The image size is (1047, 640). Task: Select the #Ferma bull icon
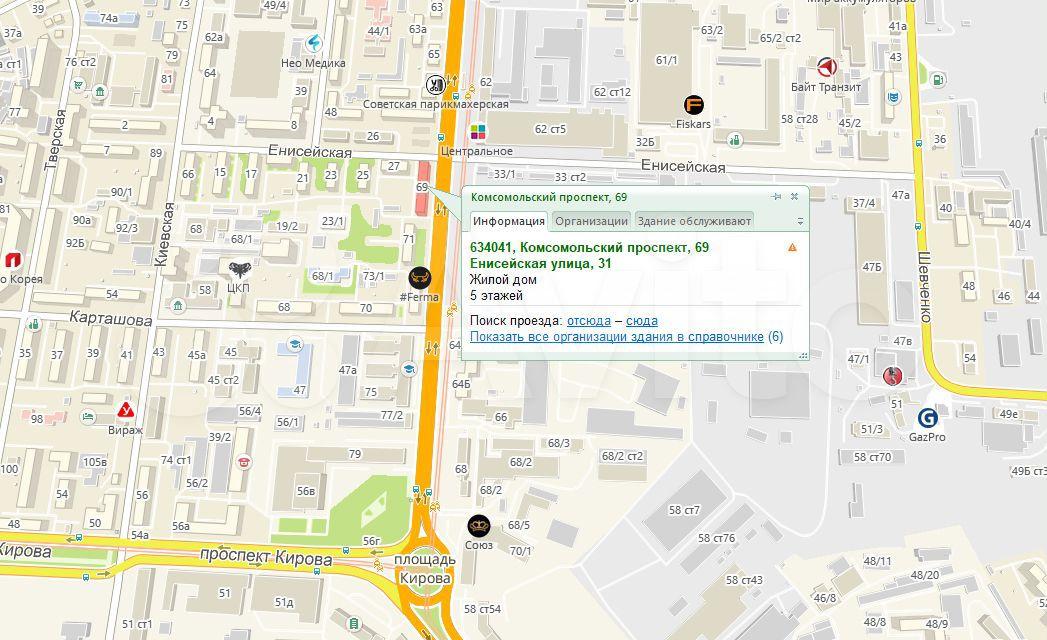(x=419, y=277)
